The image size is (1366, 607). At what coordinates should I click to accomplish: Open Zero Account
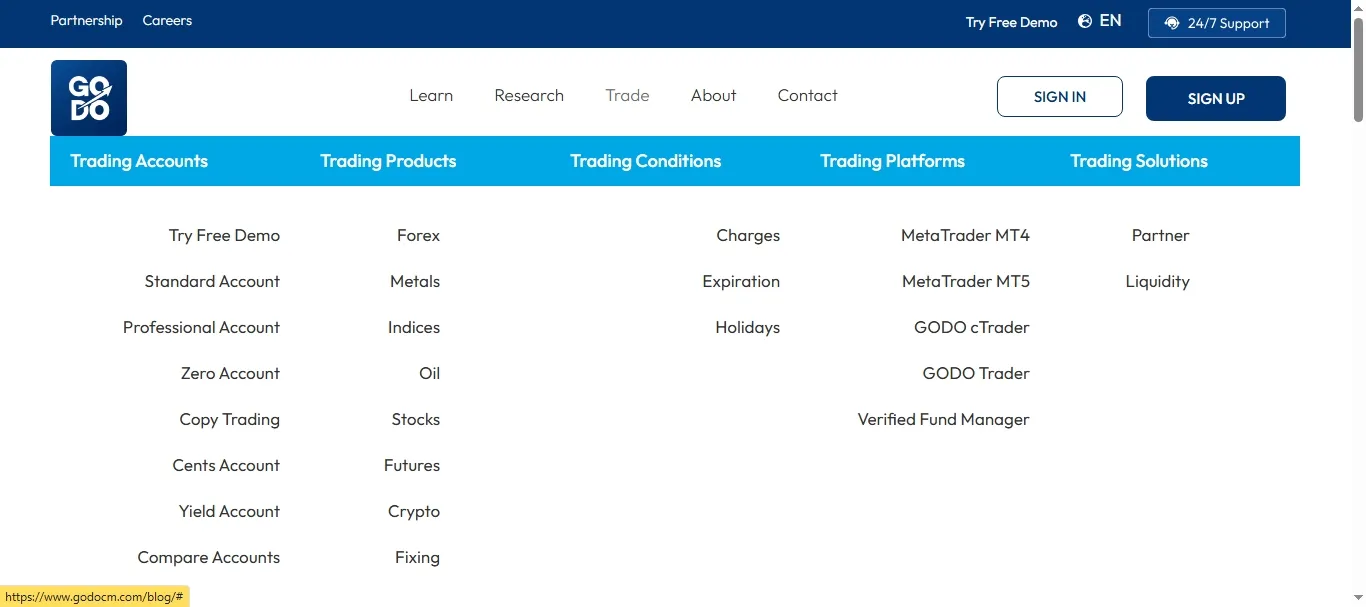click(230, 374)
